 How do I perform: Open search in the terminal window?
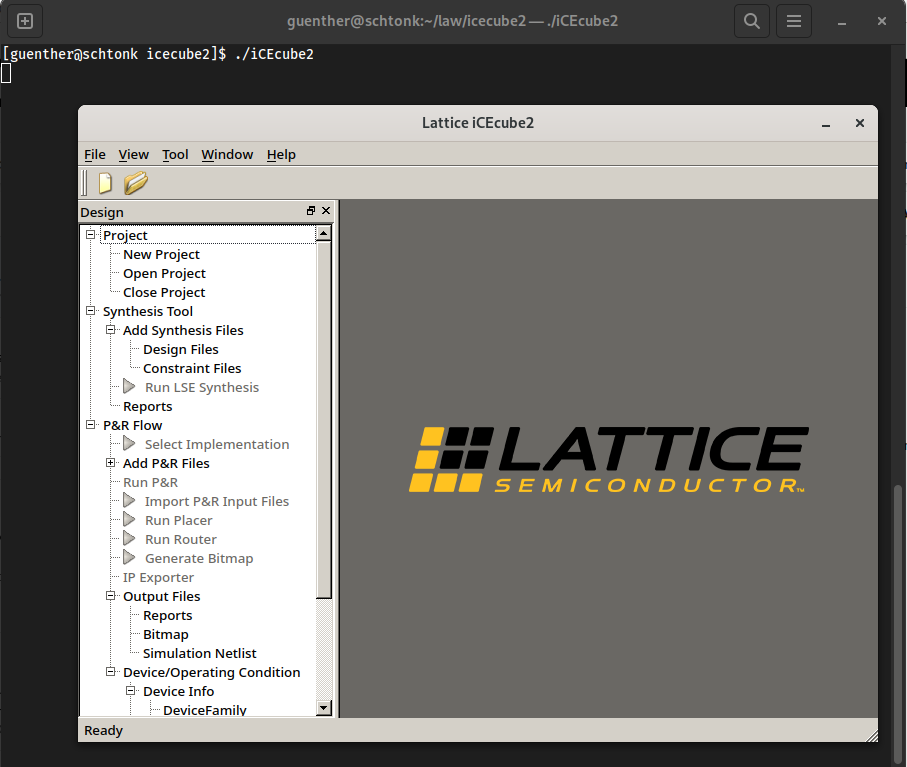[752, 21]
